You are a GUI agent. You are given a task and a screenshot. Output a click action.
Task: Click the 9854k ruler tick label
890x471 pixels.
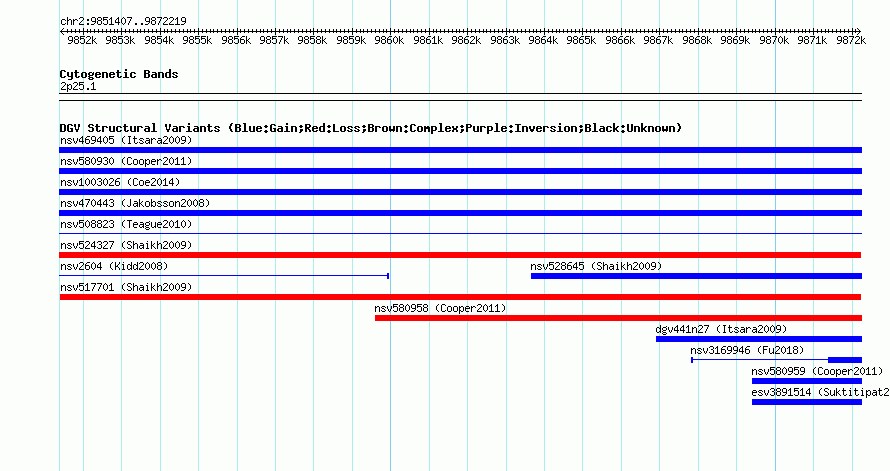[159, 40]
